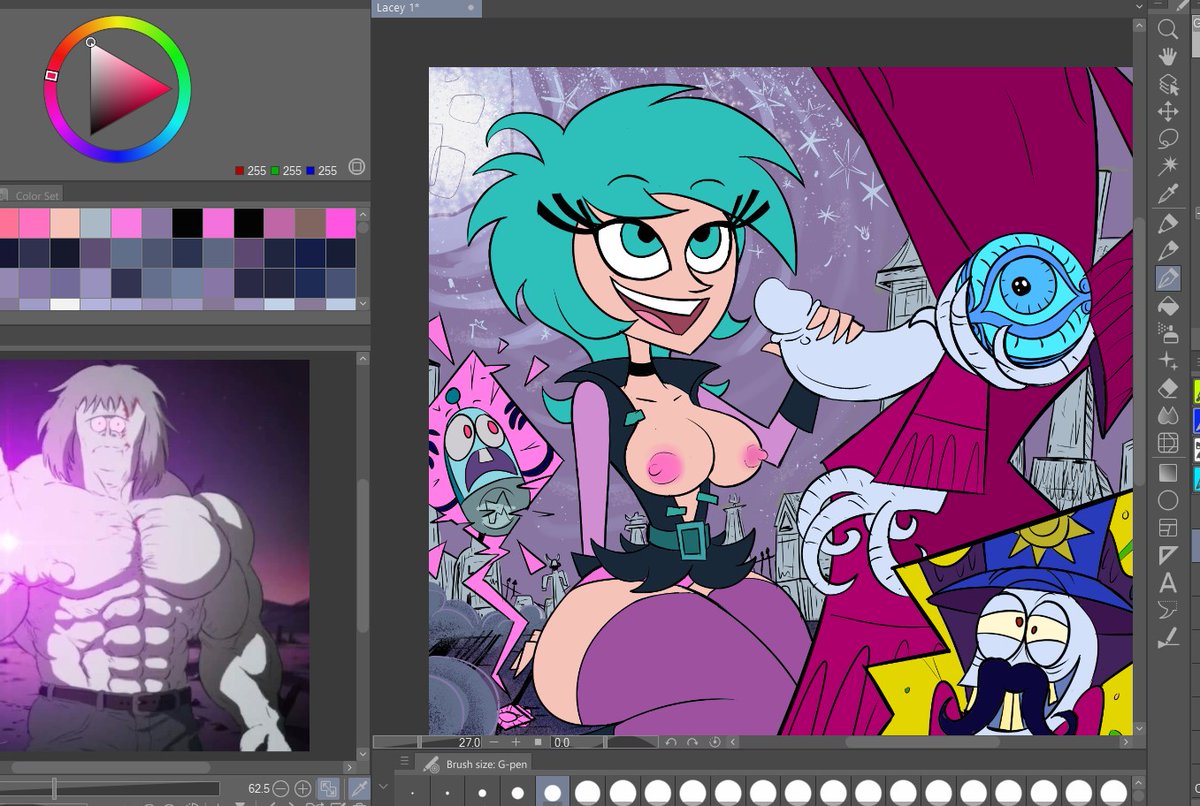Click the color wheel display switch icon
The height and width of the screenshot is (806, 1200).
357,167
